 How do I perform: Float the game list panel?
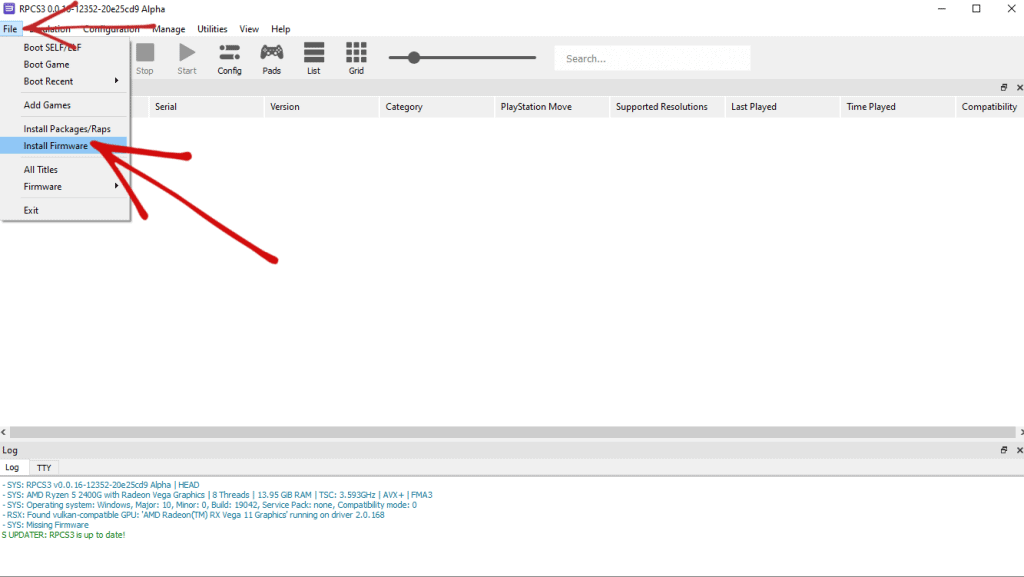(x=1004, y=88)
